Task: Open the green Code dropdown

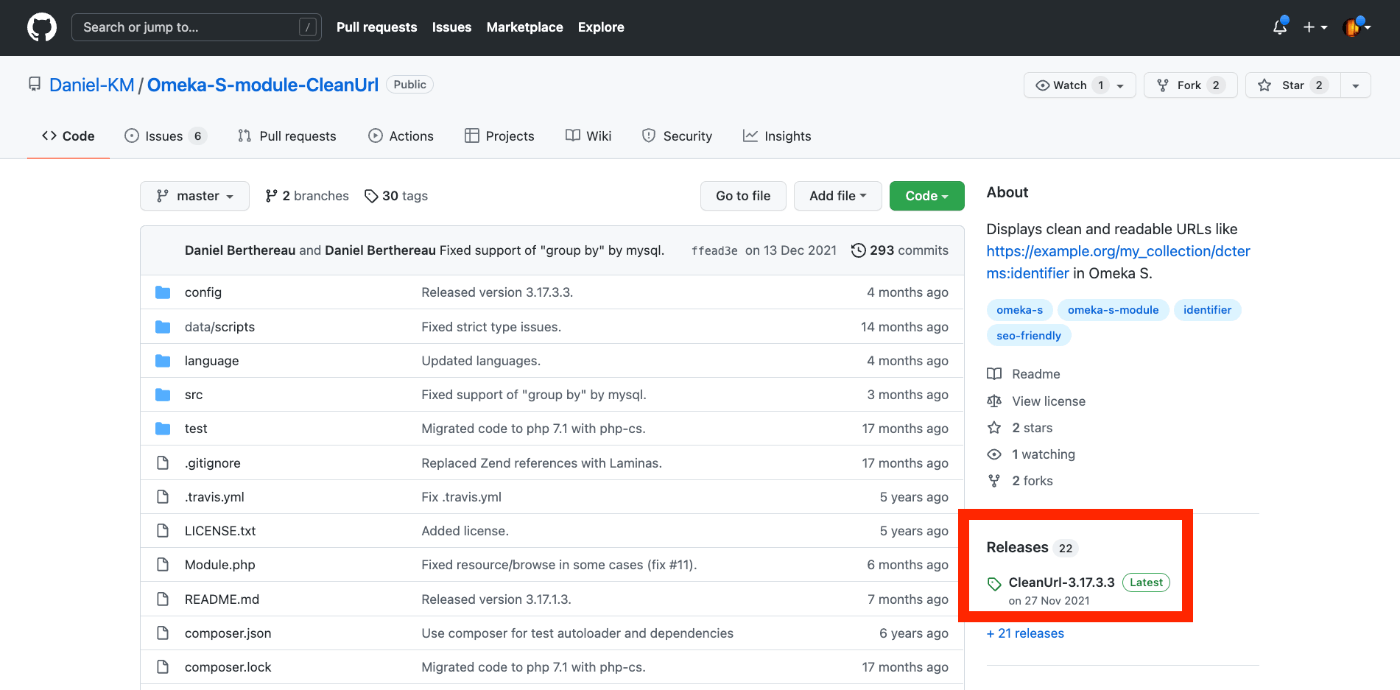Action: [x=927, y=196]
